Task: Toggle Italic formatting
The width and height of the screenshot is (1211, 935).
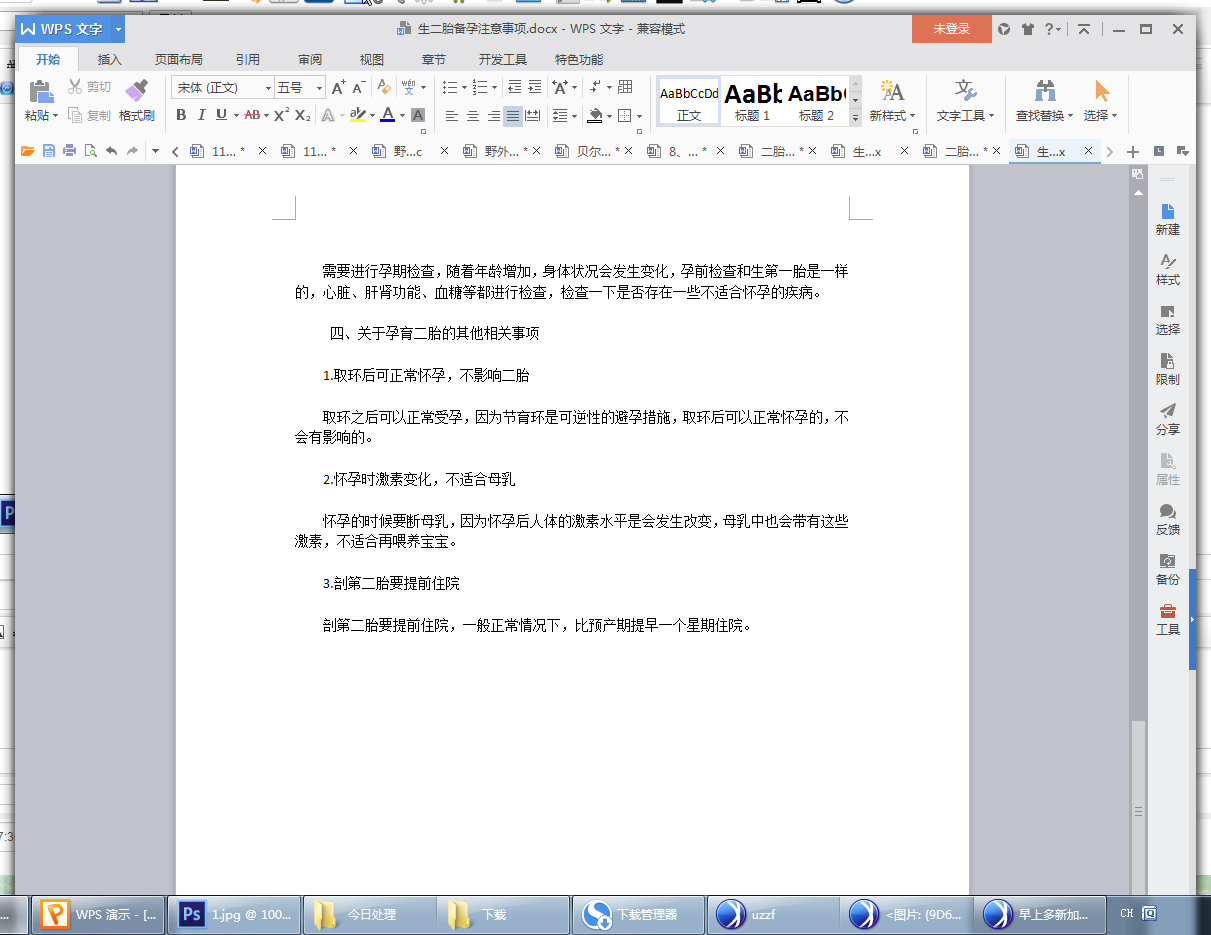Action: point(201,115)
